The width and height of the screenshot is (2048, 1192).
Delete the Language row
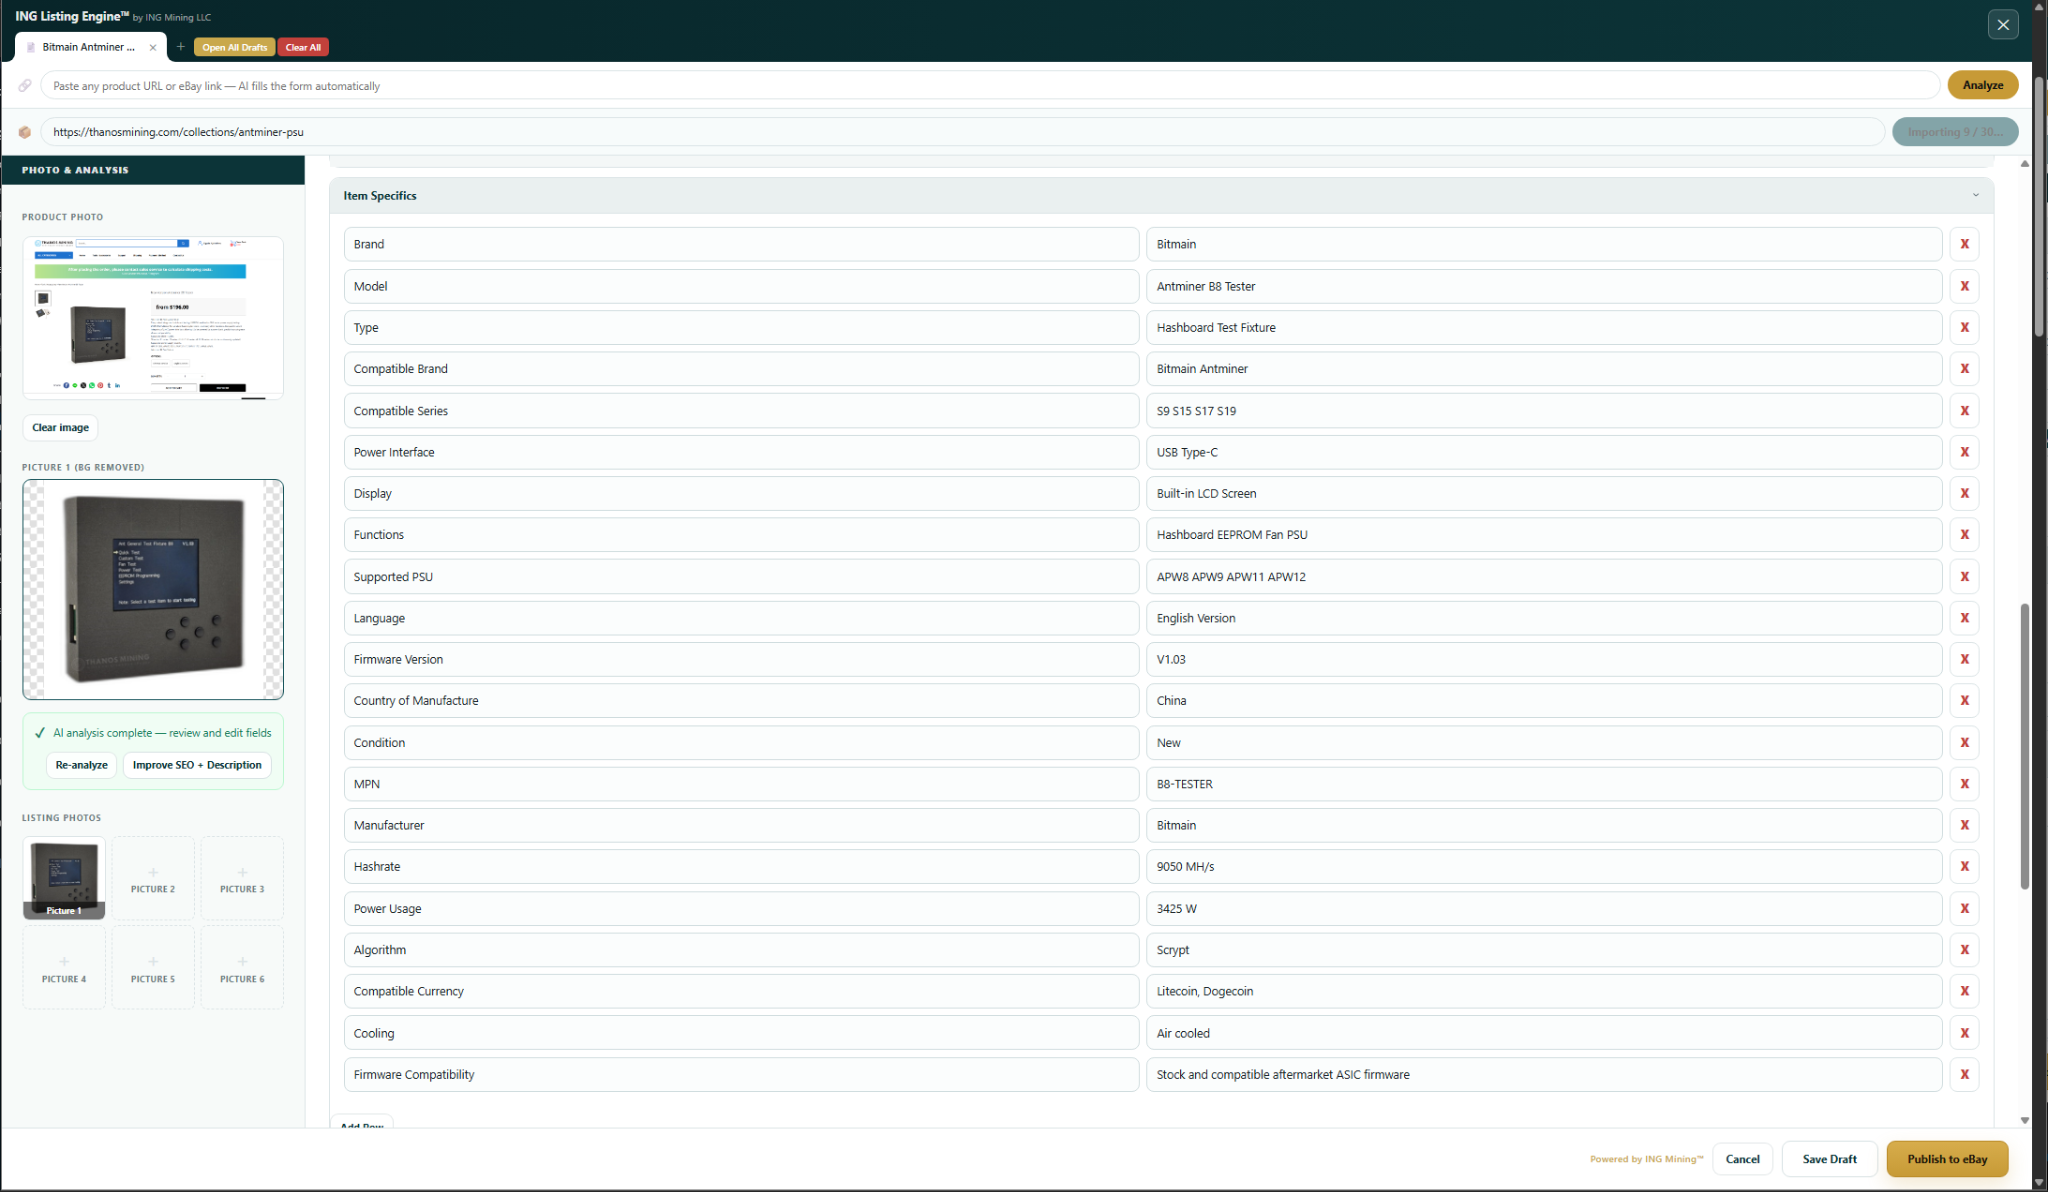[1964, 618]
